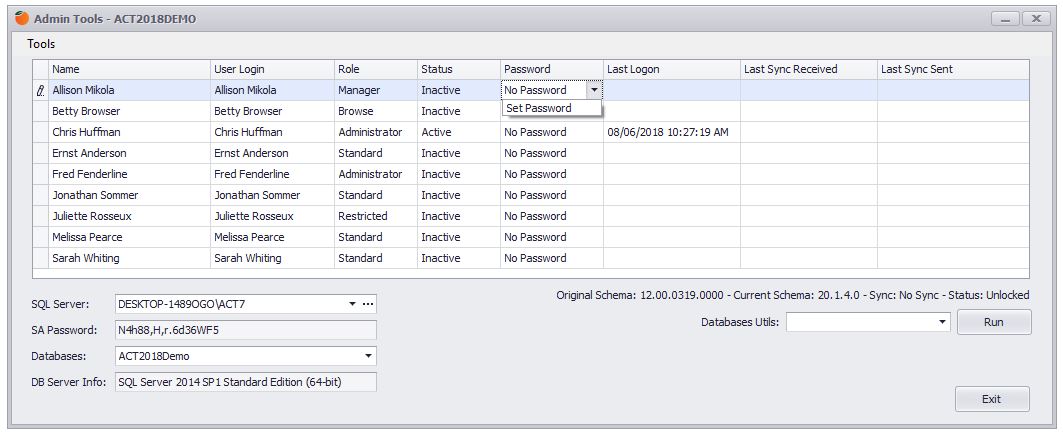The image size is (1063, 436).
Task: Select the Sarah Whiting name cell
Action: (x=129, y=258)
